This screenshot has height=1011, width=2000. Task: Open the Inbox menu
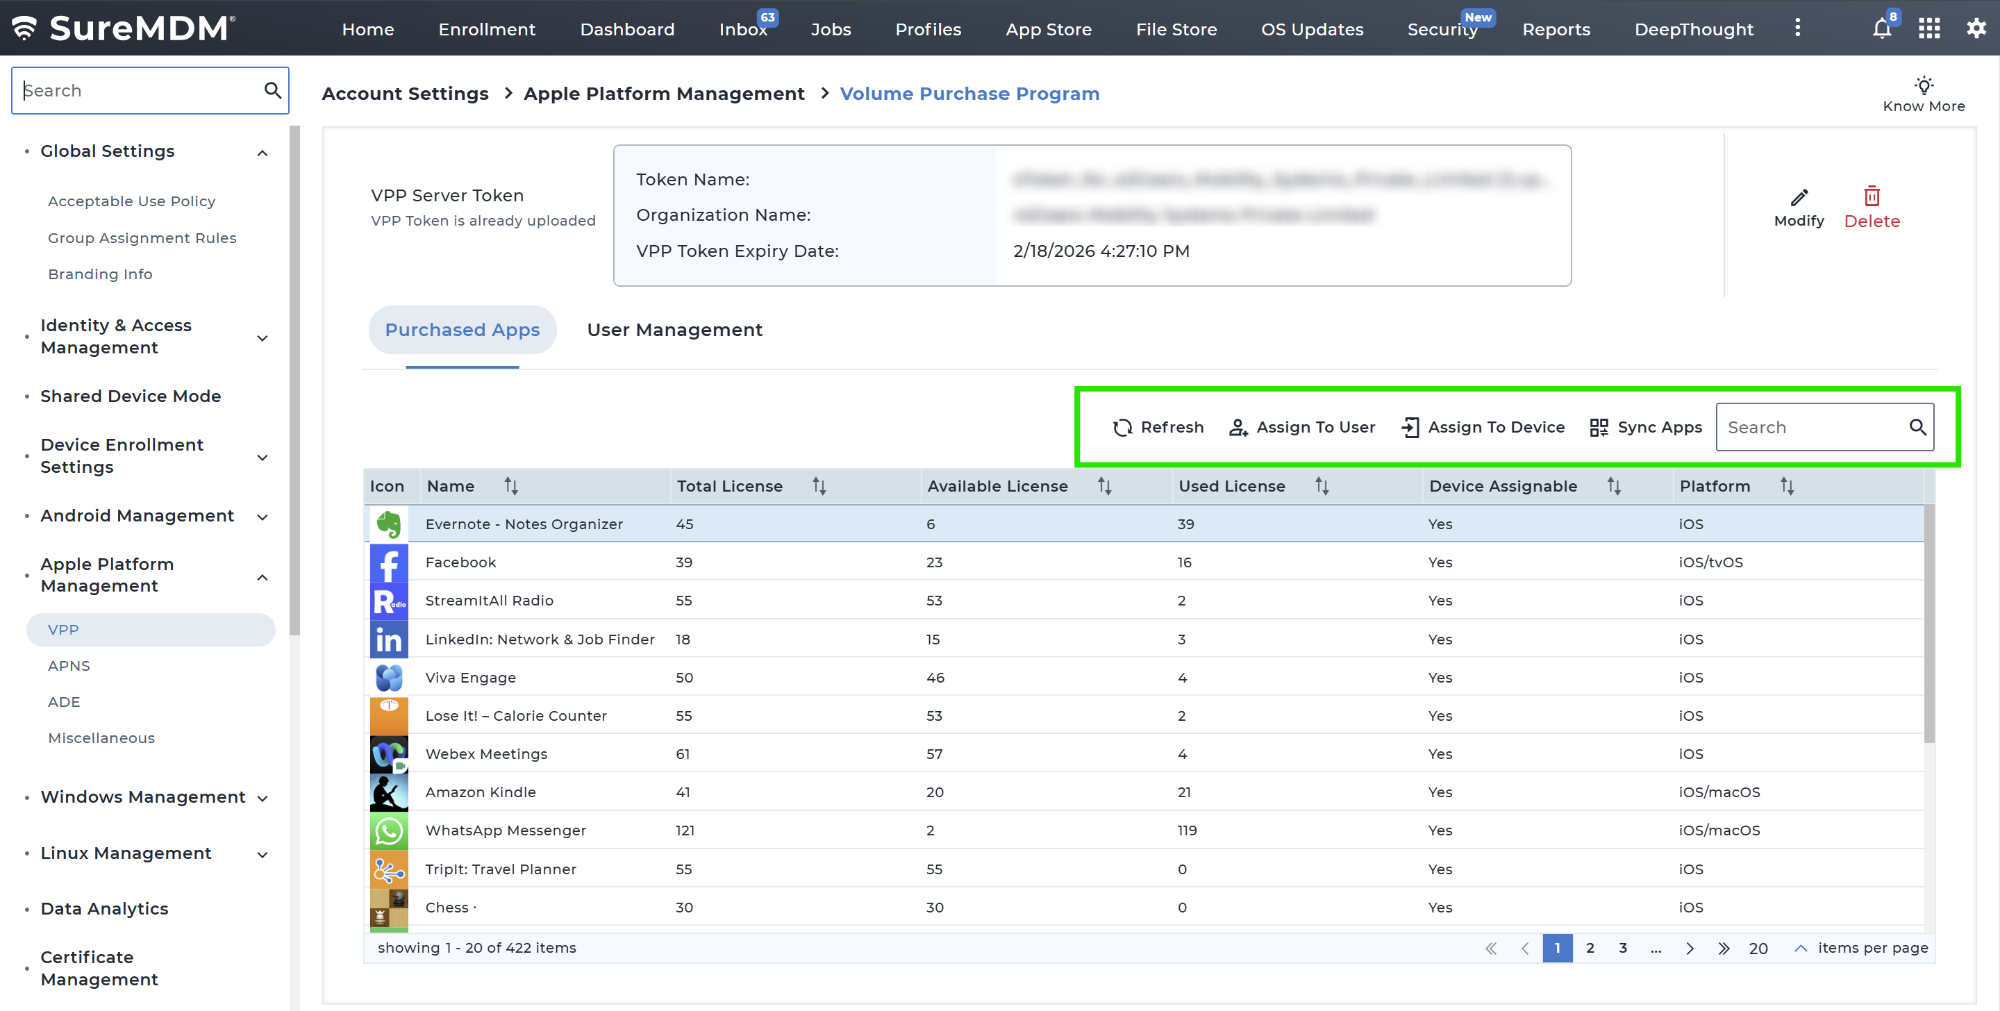coord(743,29)
